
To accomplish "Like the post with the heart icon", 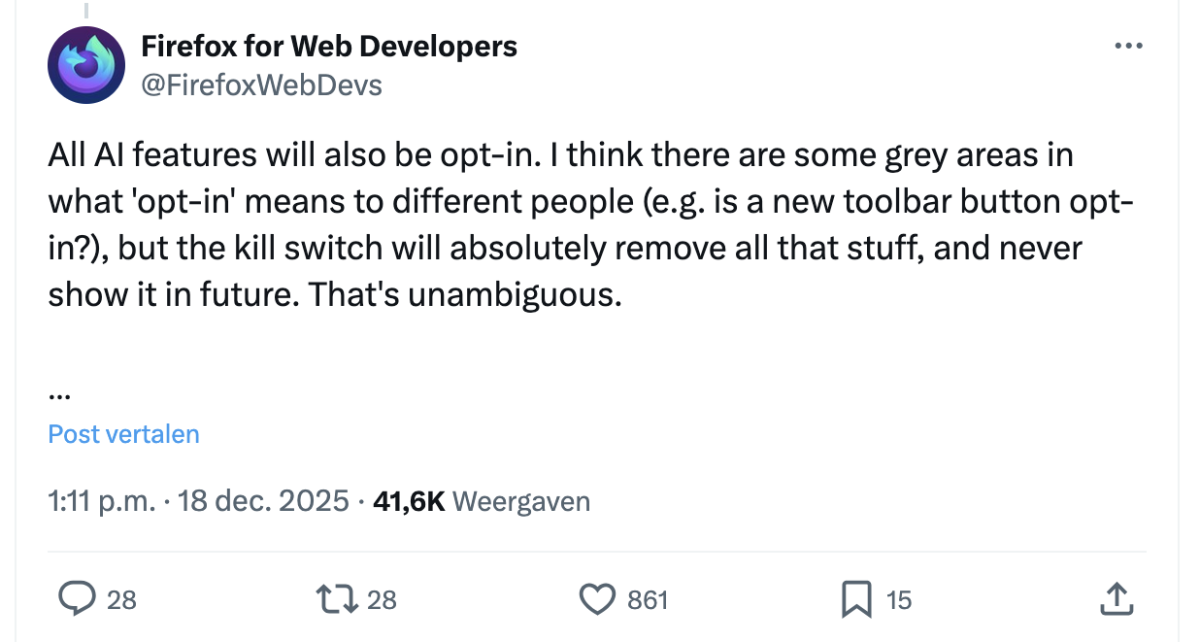I will (x=598, y=598).
